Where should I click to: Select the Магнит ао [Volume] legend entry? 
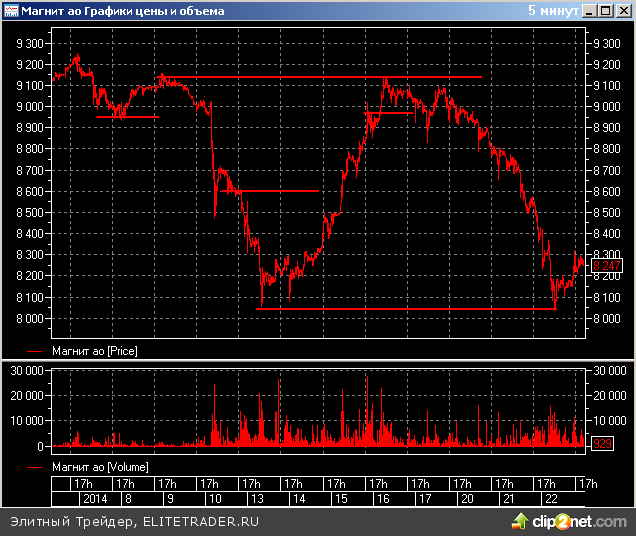pyautogui.click(x=98, y=467)
